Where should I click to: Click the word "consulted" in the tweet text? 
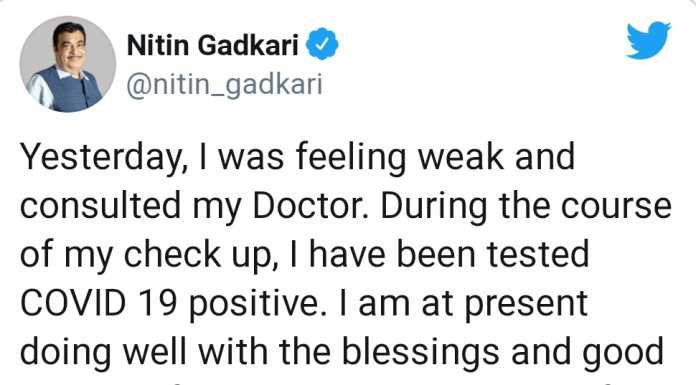click(x=101, y=206)
